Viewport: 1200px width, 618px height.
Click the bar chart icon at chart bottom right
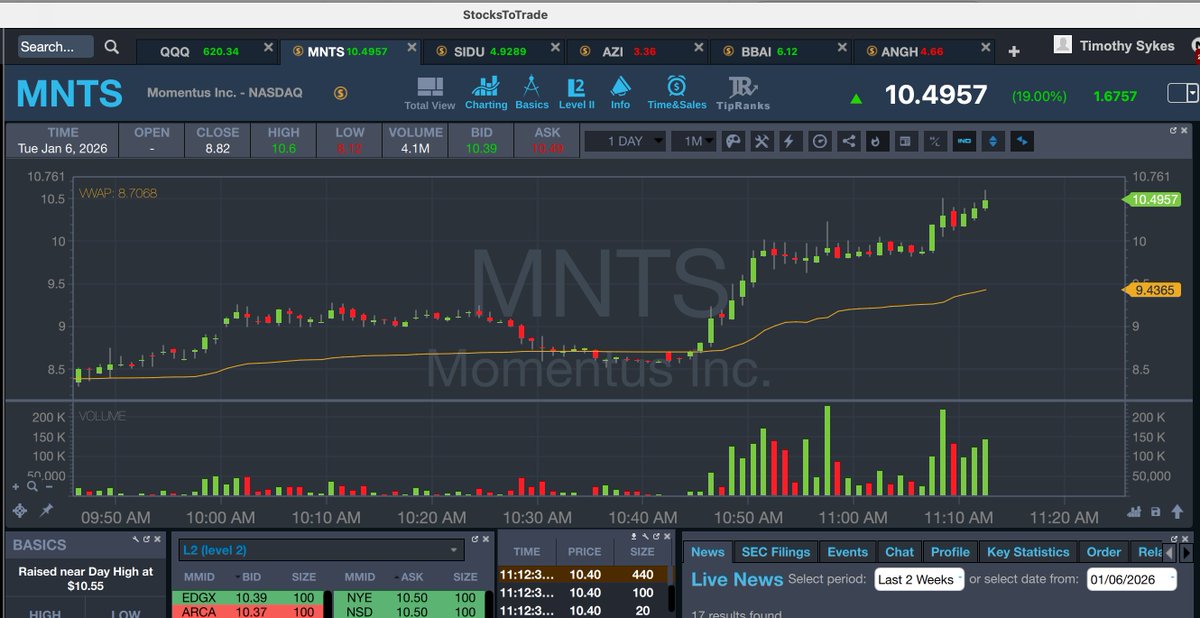pos(1134,511)
